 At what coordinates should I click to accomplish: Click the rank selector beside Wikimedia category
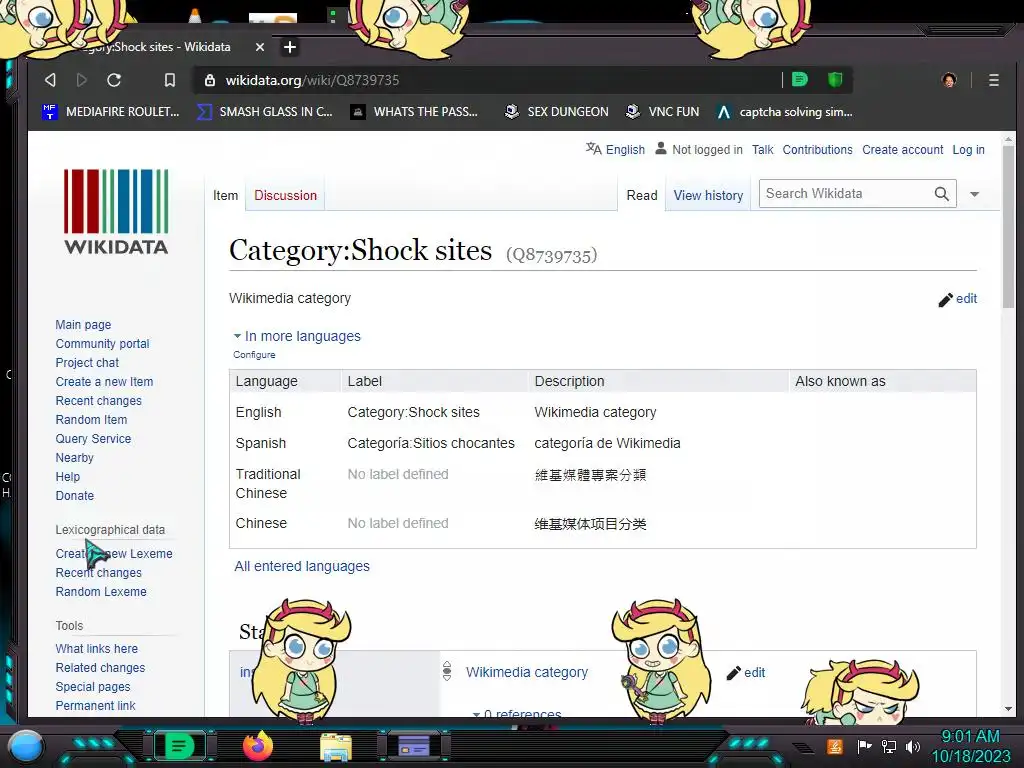tap(447, 671)
